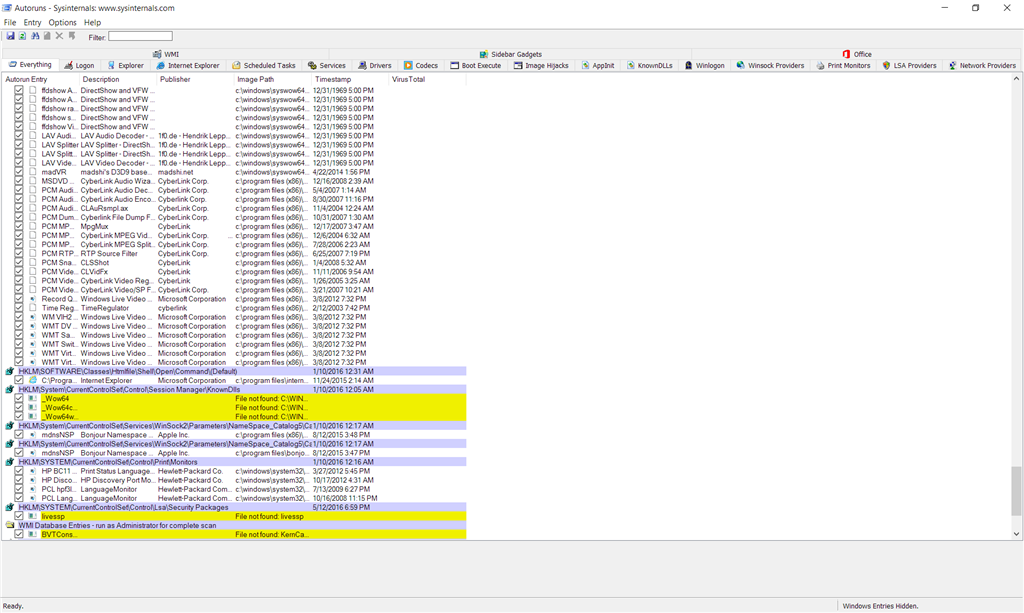The image size is (1024, 613).
Task: Toggle the Time Reg... entry checkbox
Action: [19, 308]
